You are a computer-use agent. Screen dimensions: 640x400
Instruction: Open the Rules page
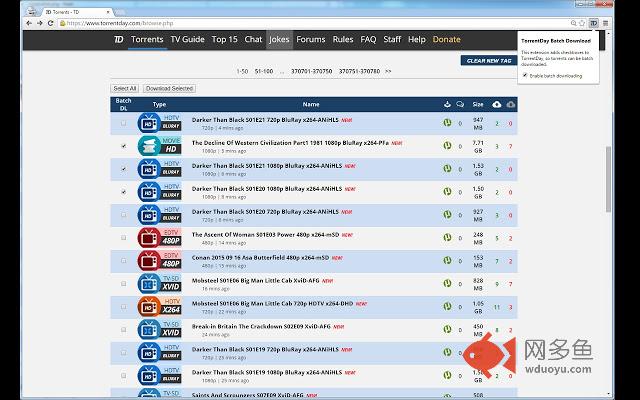click(x=343, y=39)
